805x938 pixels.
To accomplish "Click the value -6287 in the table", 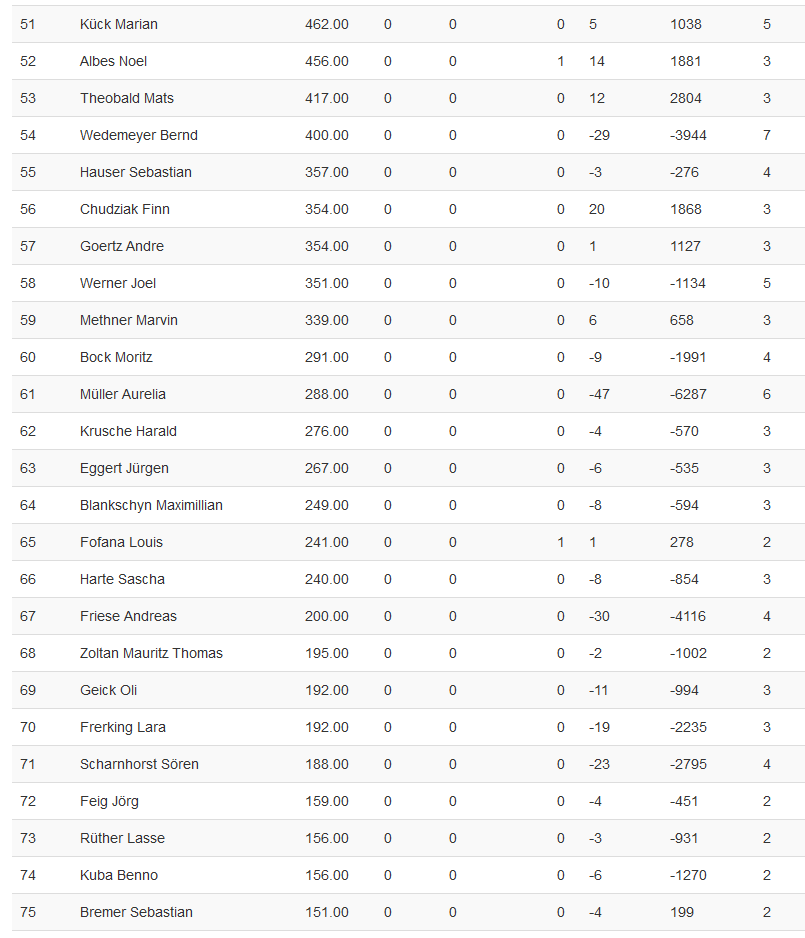I will [688, 394].
